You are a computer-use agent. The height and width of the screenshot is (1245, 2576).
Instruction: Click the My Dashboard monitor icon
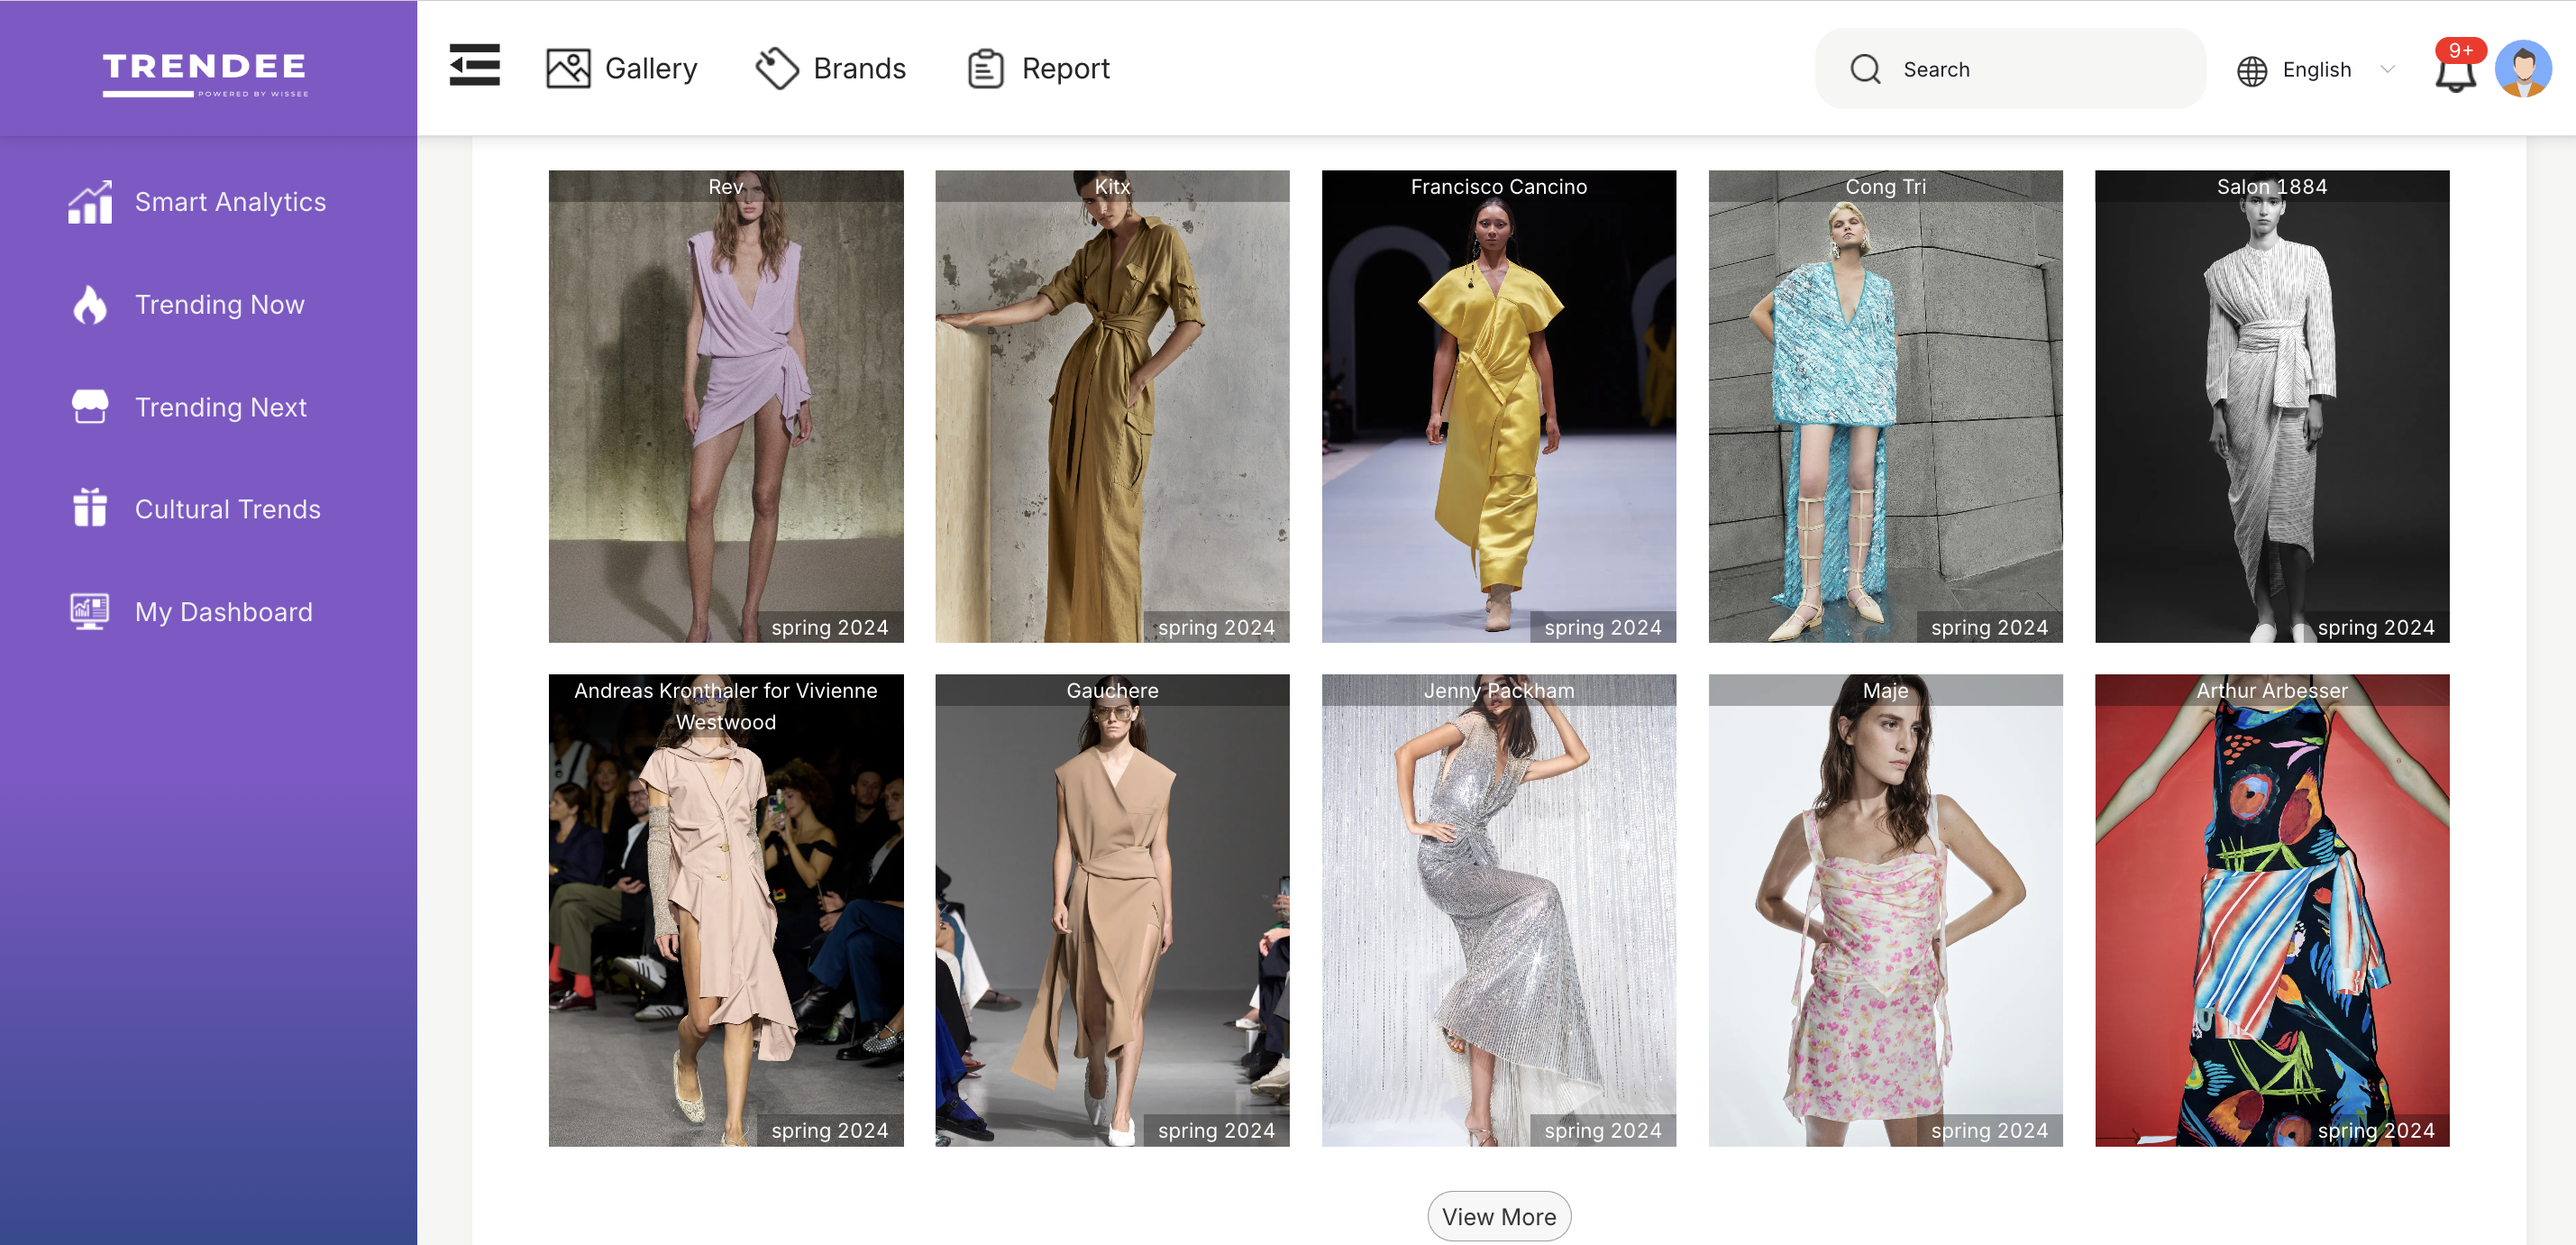click(90, 611)
